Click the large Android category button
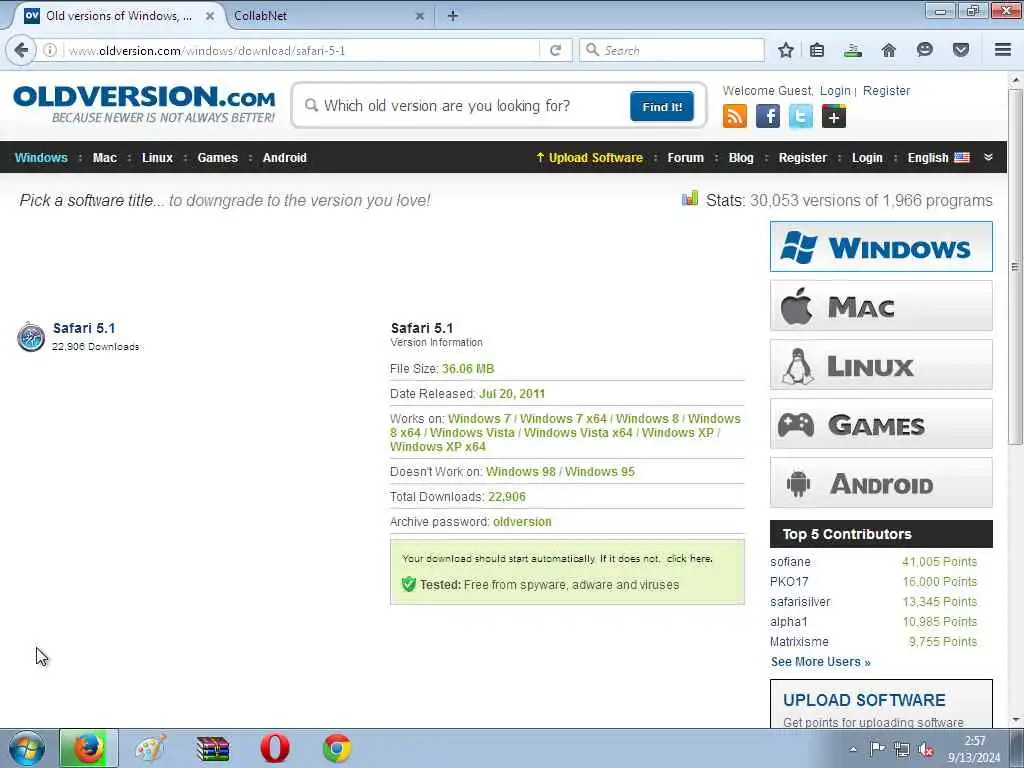Viewport: 1024px width, 768px height. 881,483
